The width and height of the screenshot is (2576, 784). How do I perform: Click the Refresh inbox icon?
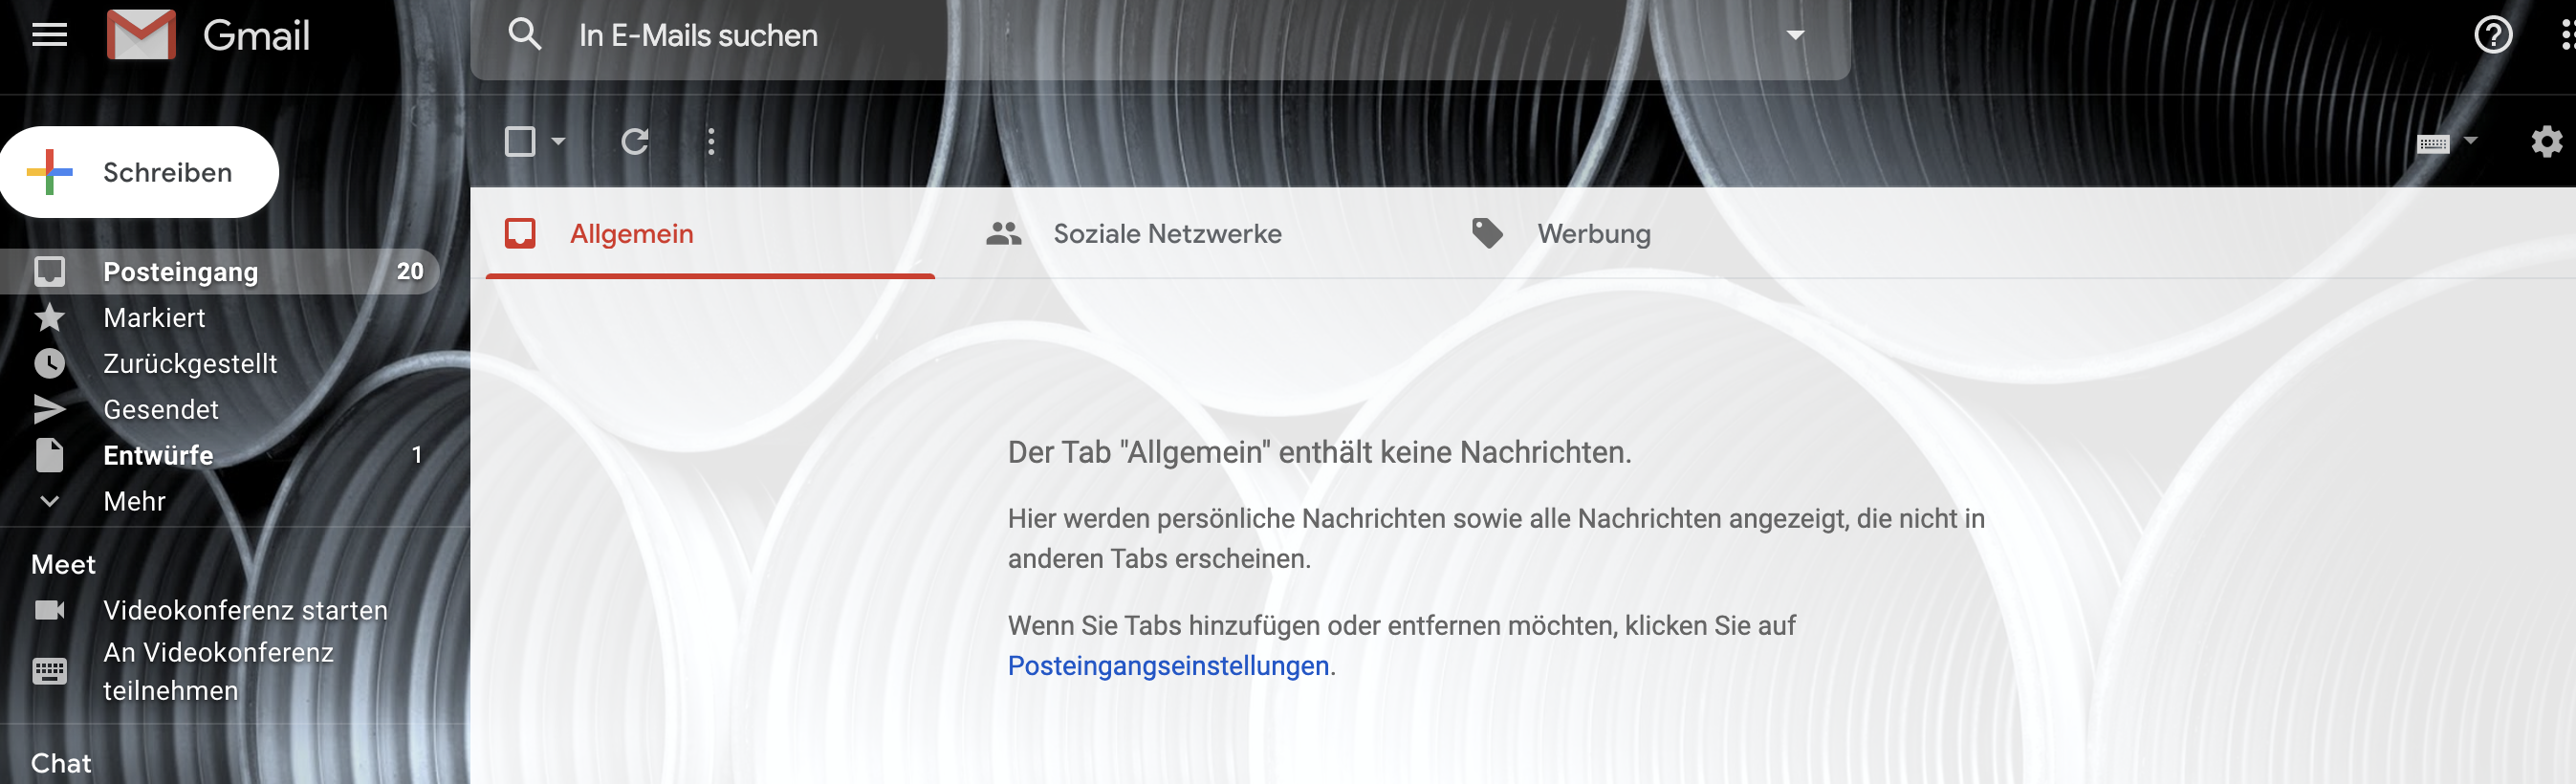(635, 141)
